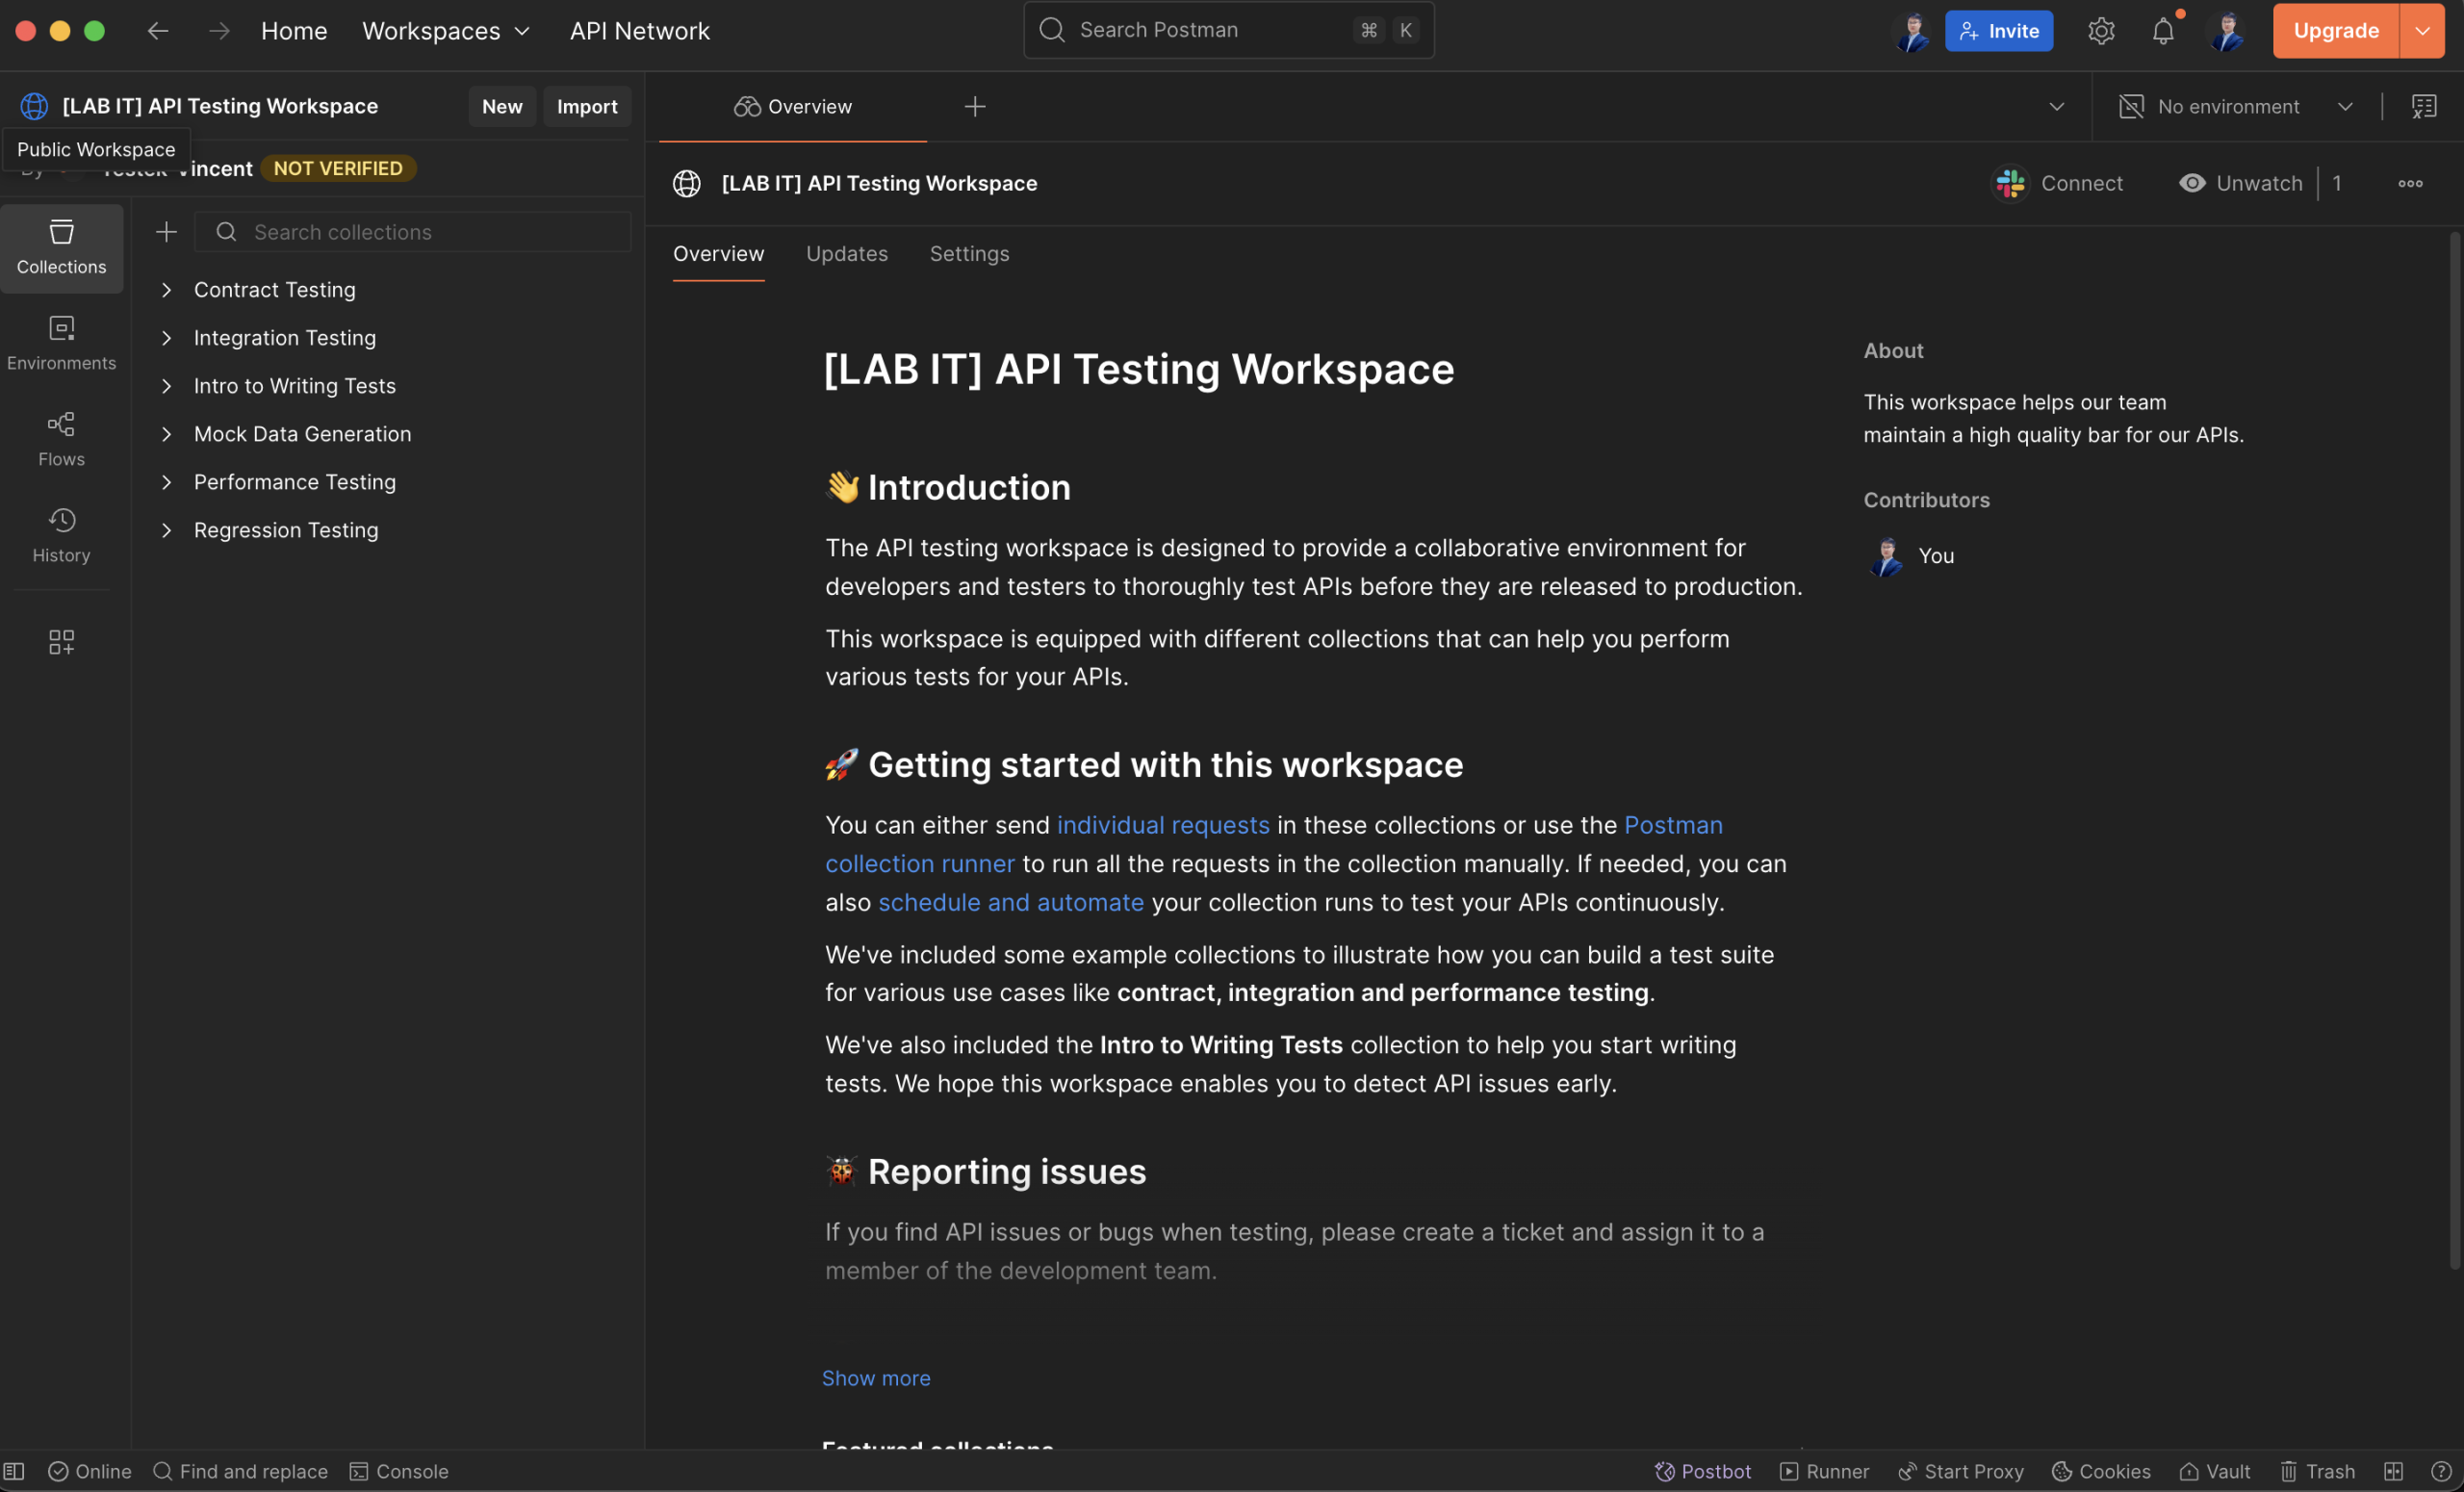
Task: Toggle Unwatch on this workspace
Action: tap(2242, 183)
